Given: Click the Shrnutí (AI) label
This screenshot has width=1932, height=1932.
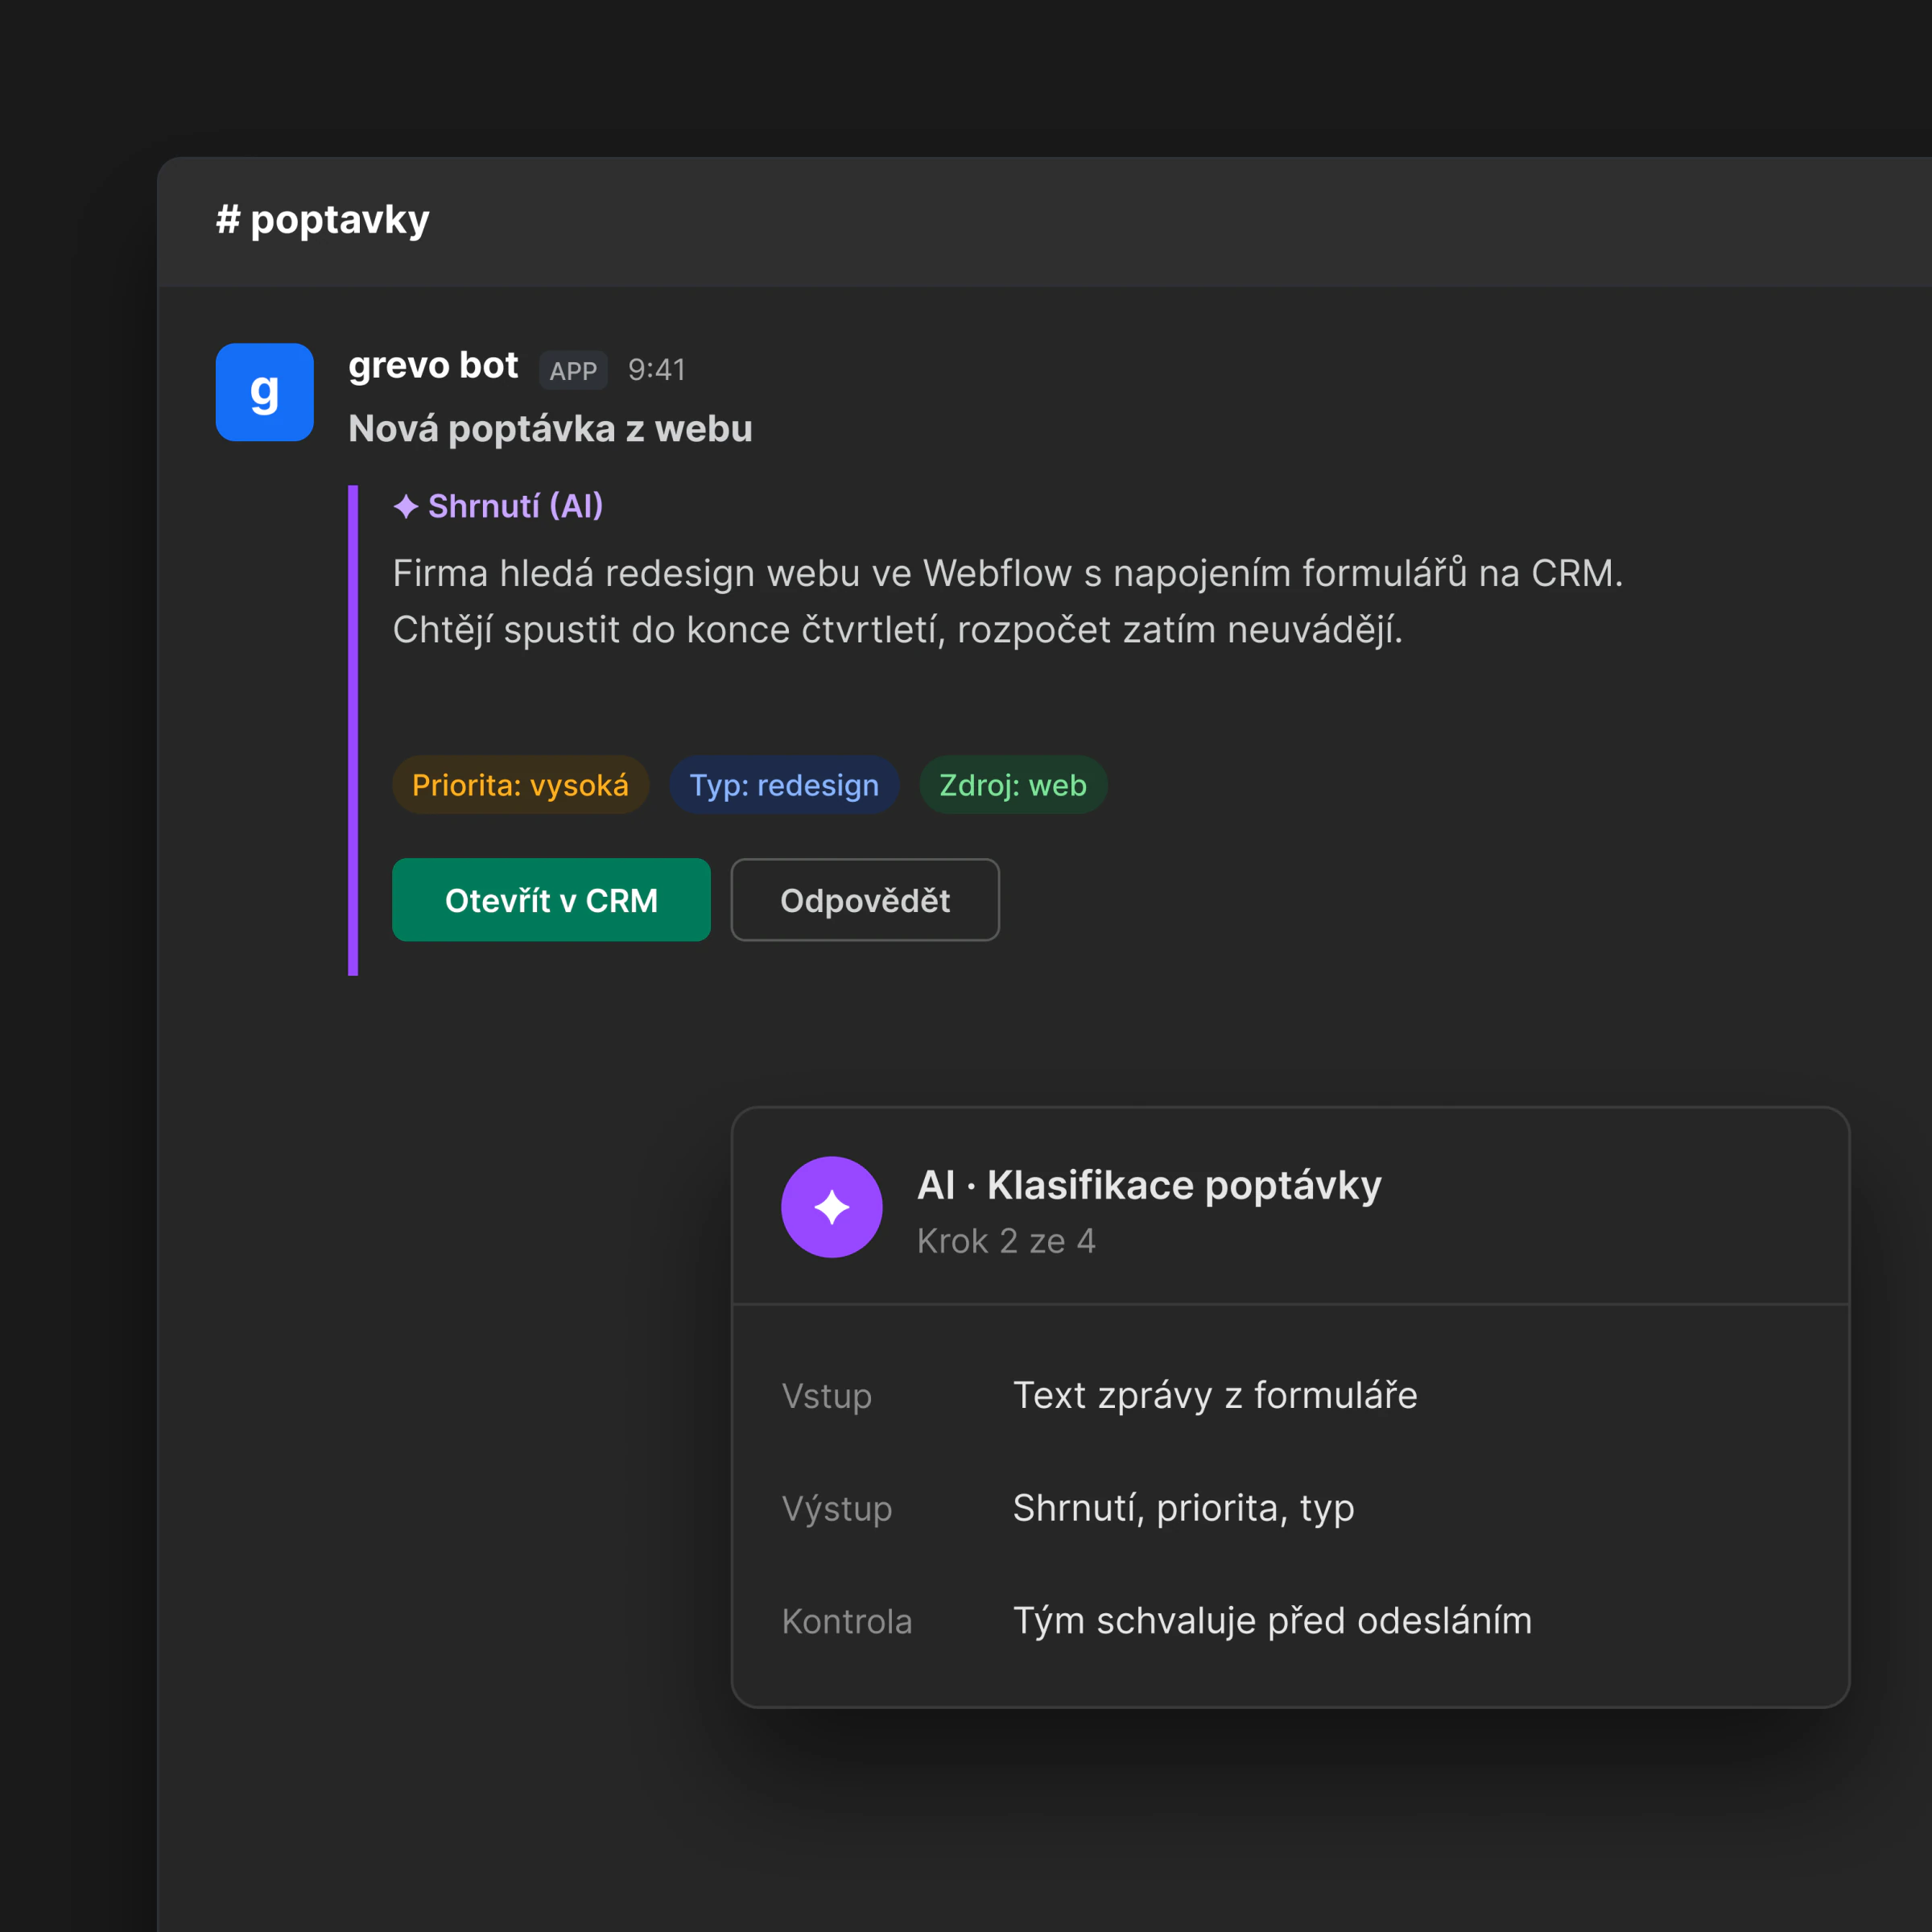Looking at the screenshot, I should 515,506.
